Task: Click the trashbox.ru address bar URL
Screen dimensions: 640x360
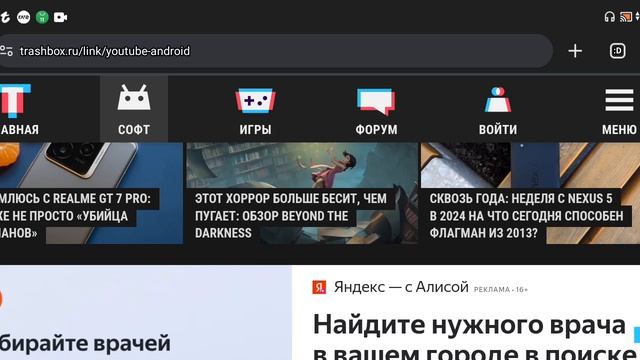Action: [105, 51]
